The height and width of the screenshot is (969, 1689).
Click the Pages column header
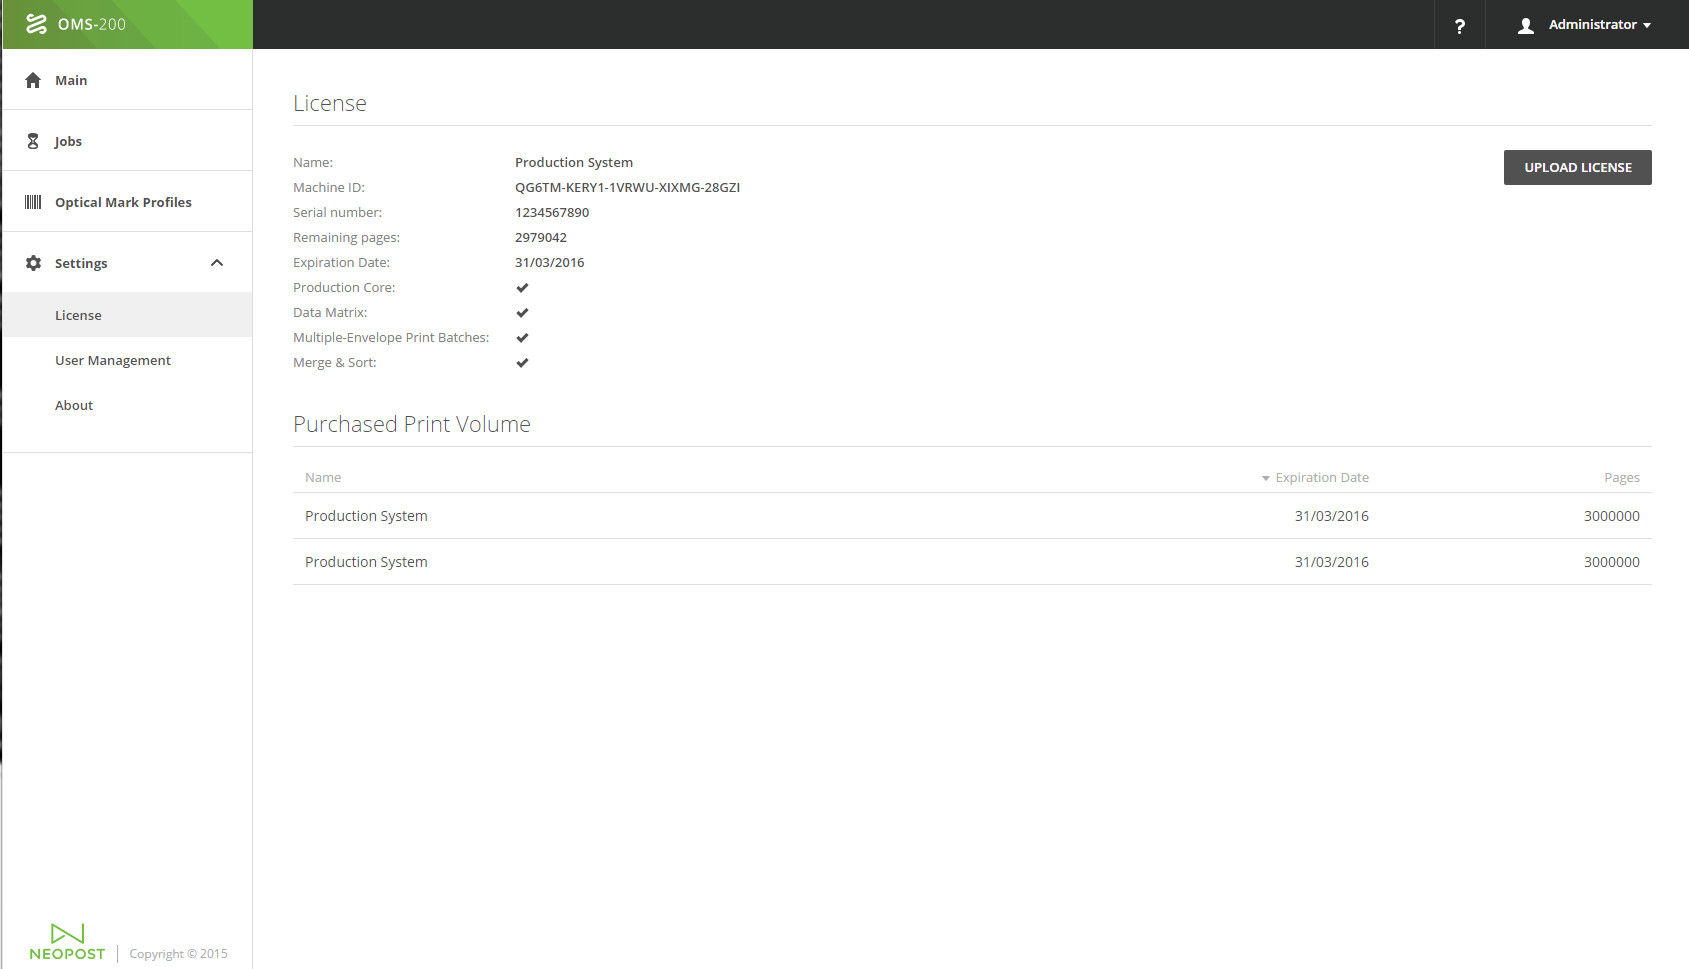tap(1621, 478)
